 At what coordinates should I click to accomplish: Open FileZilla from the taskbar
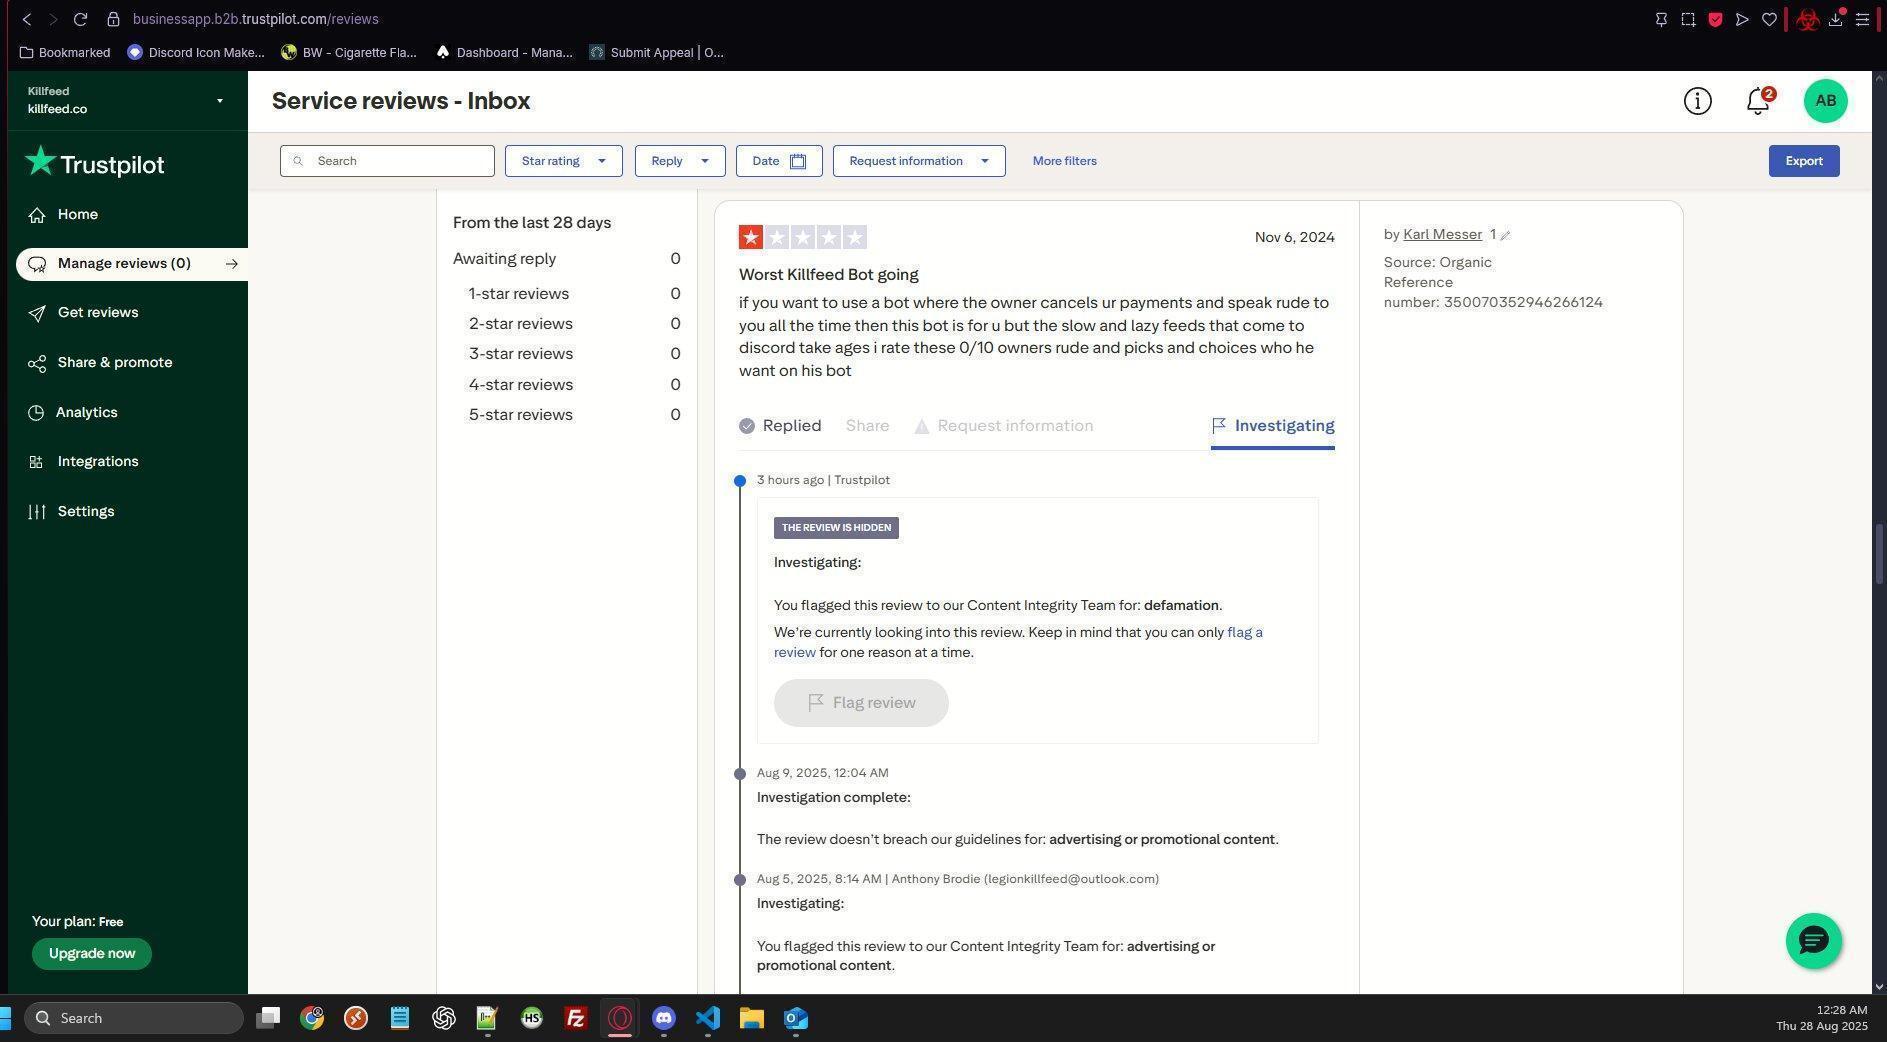point(575,1018)
